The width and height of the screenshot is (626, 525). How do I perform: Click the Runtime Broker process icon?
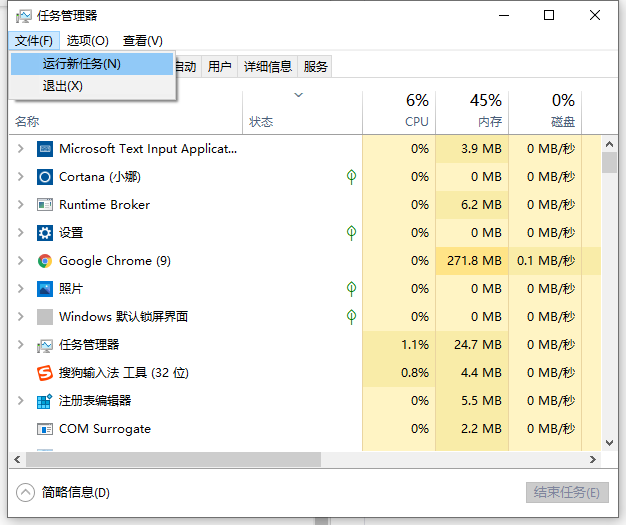[x=44, y=205]
